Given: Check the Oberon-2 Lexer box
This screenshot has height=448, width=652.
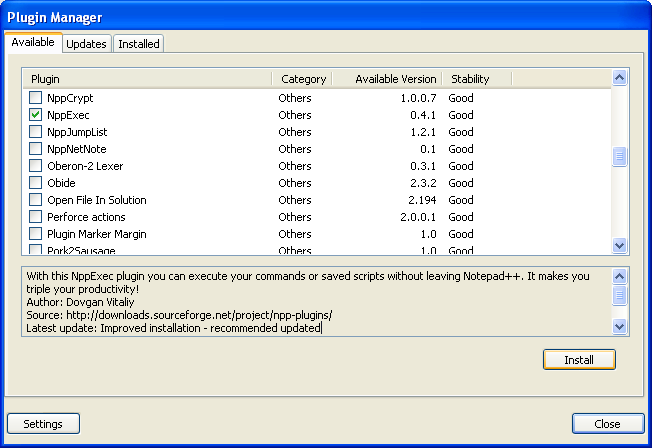Looking at the screenshot, I should (x=35, y=166).
